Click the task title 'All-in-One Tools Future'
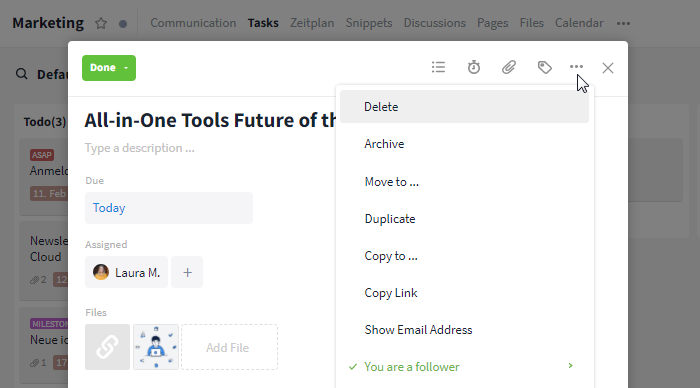700x388 pixels. tap(210, 120)
